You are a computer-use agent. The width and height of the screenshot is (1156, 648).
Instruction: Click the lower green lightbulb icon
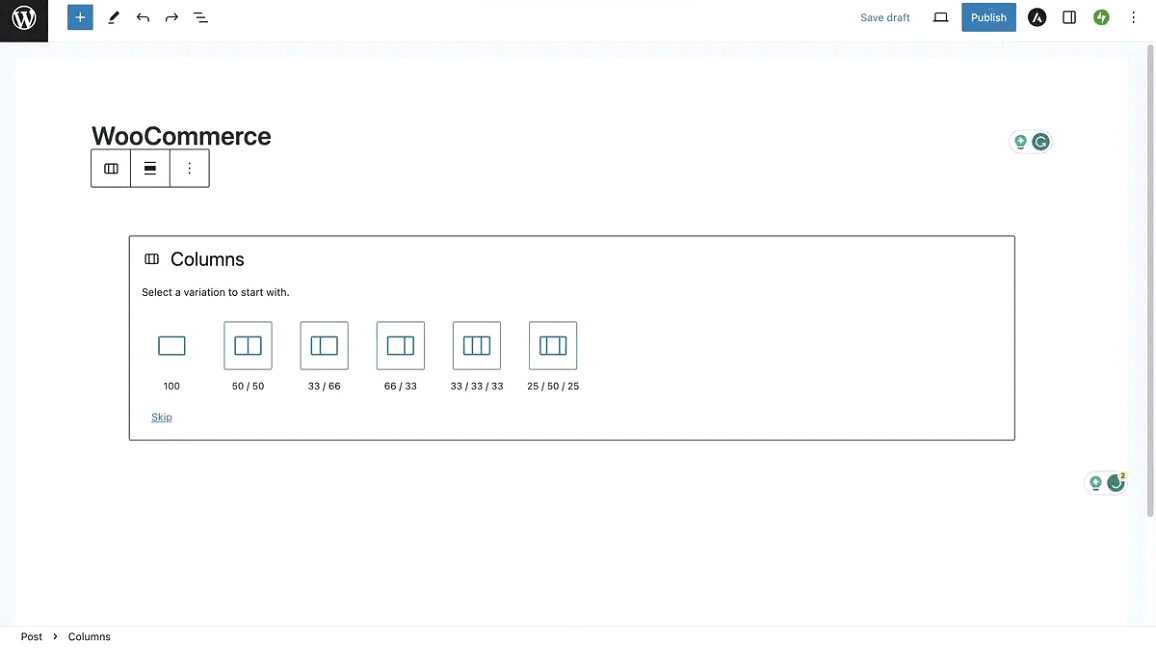(1096, 483)
